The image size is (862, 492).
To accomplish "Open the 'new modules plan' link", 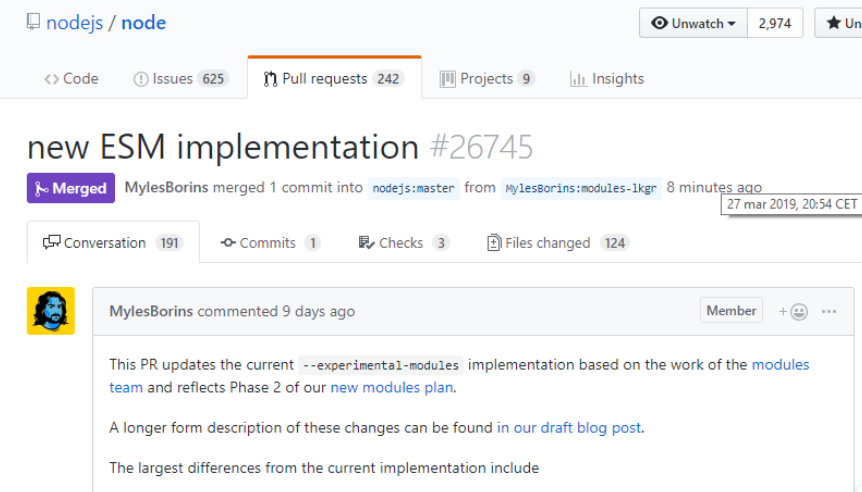I will [391, 388].
